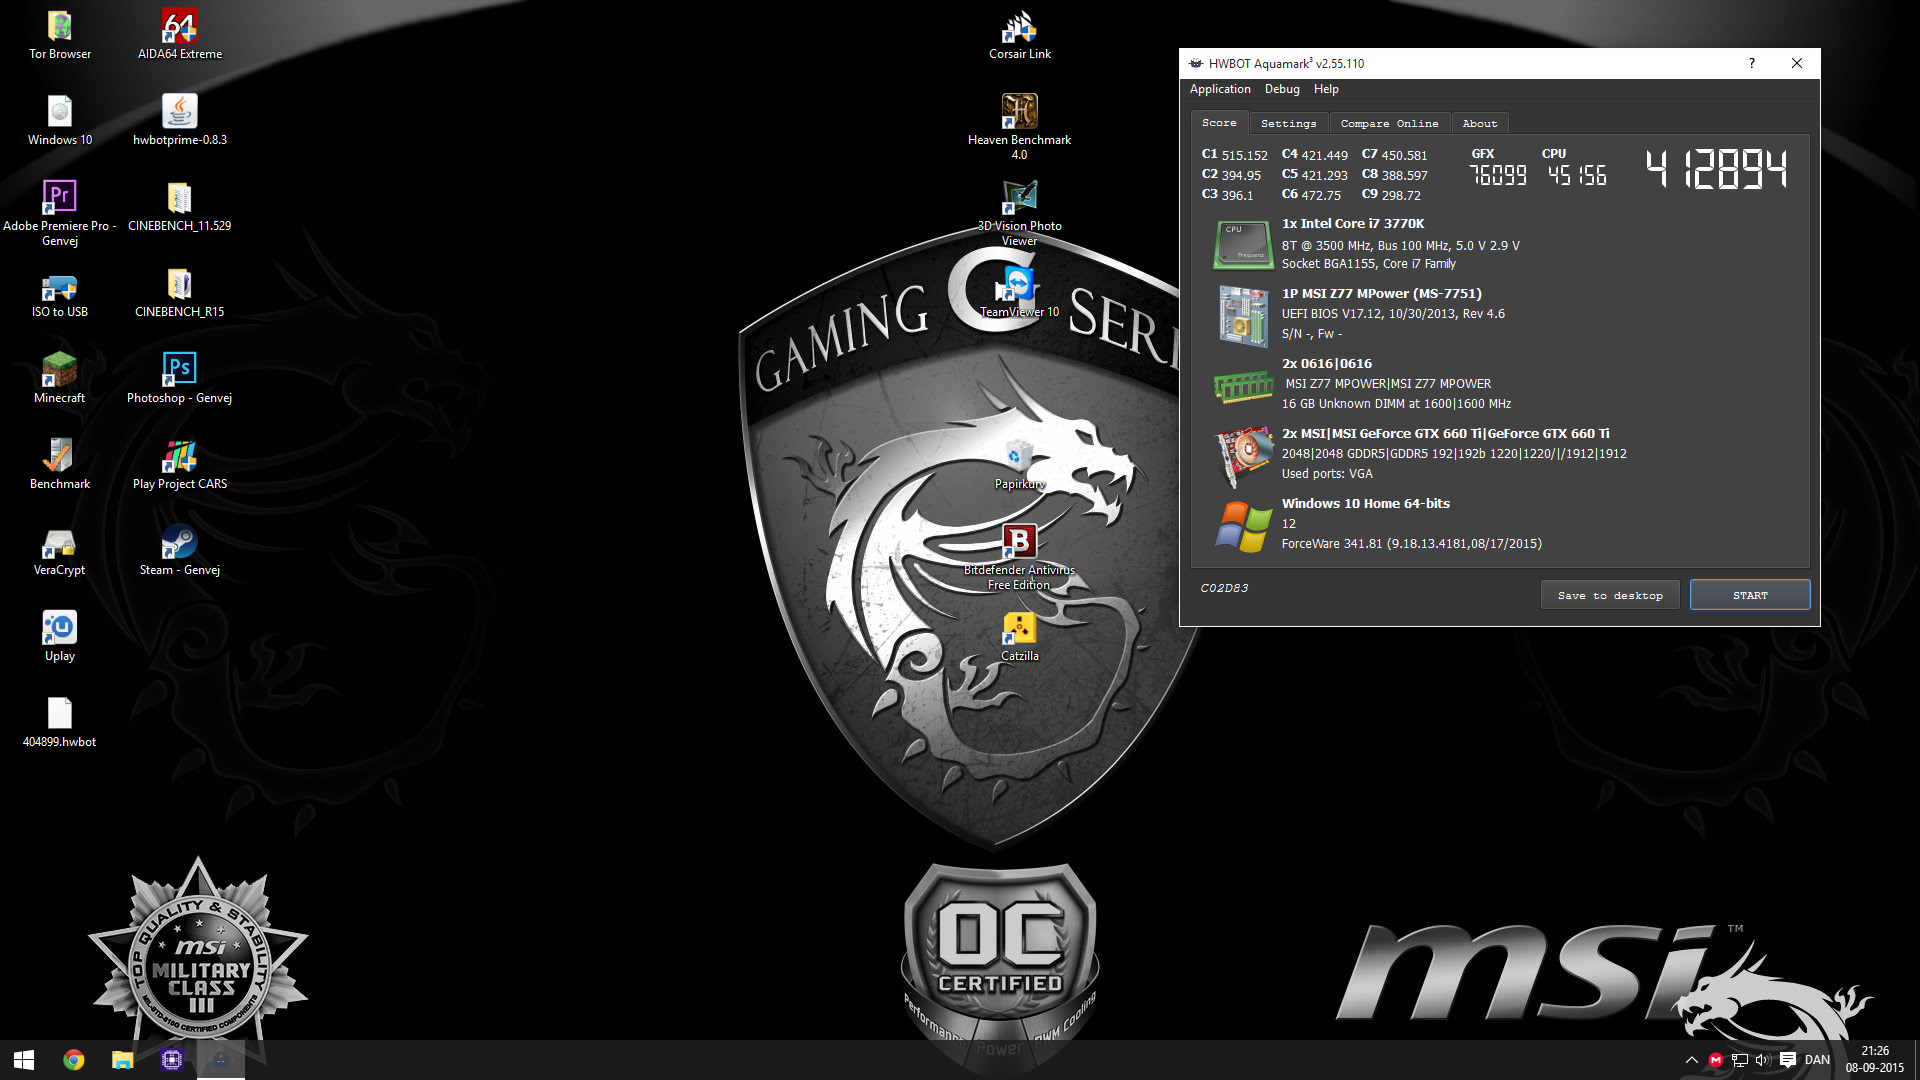Viewport: 1920px width, 1080px height.
Task: Open the volume control in tray
Action: (x=1763, y=1060)
